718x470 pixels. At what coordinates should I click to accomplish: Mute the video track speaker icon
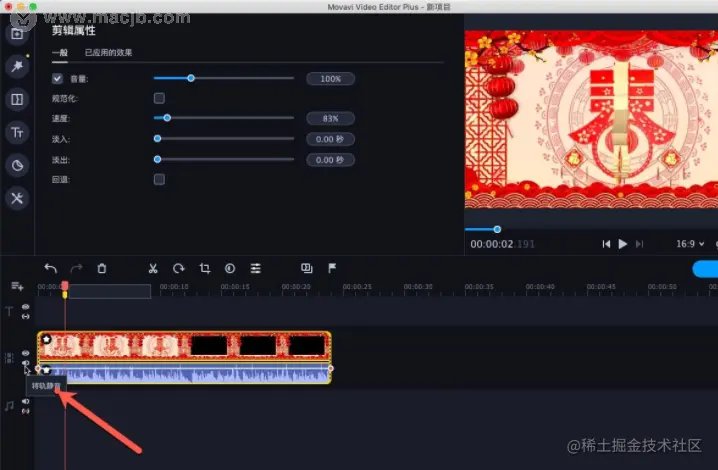(x=26, y=363)
